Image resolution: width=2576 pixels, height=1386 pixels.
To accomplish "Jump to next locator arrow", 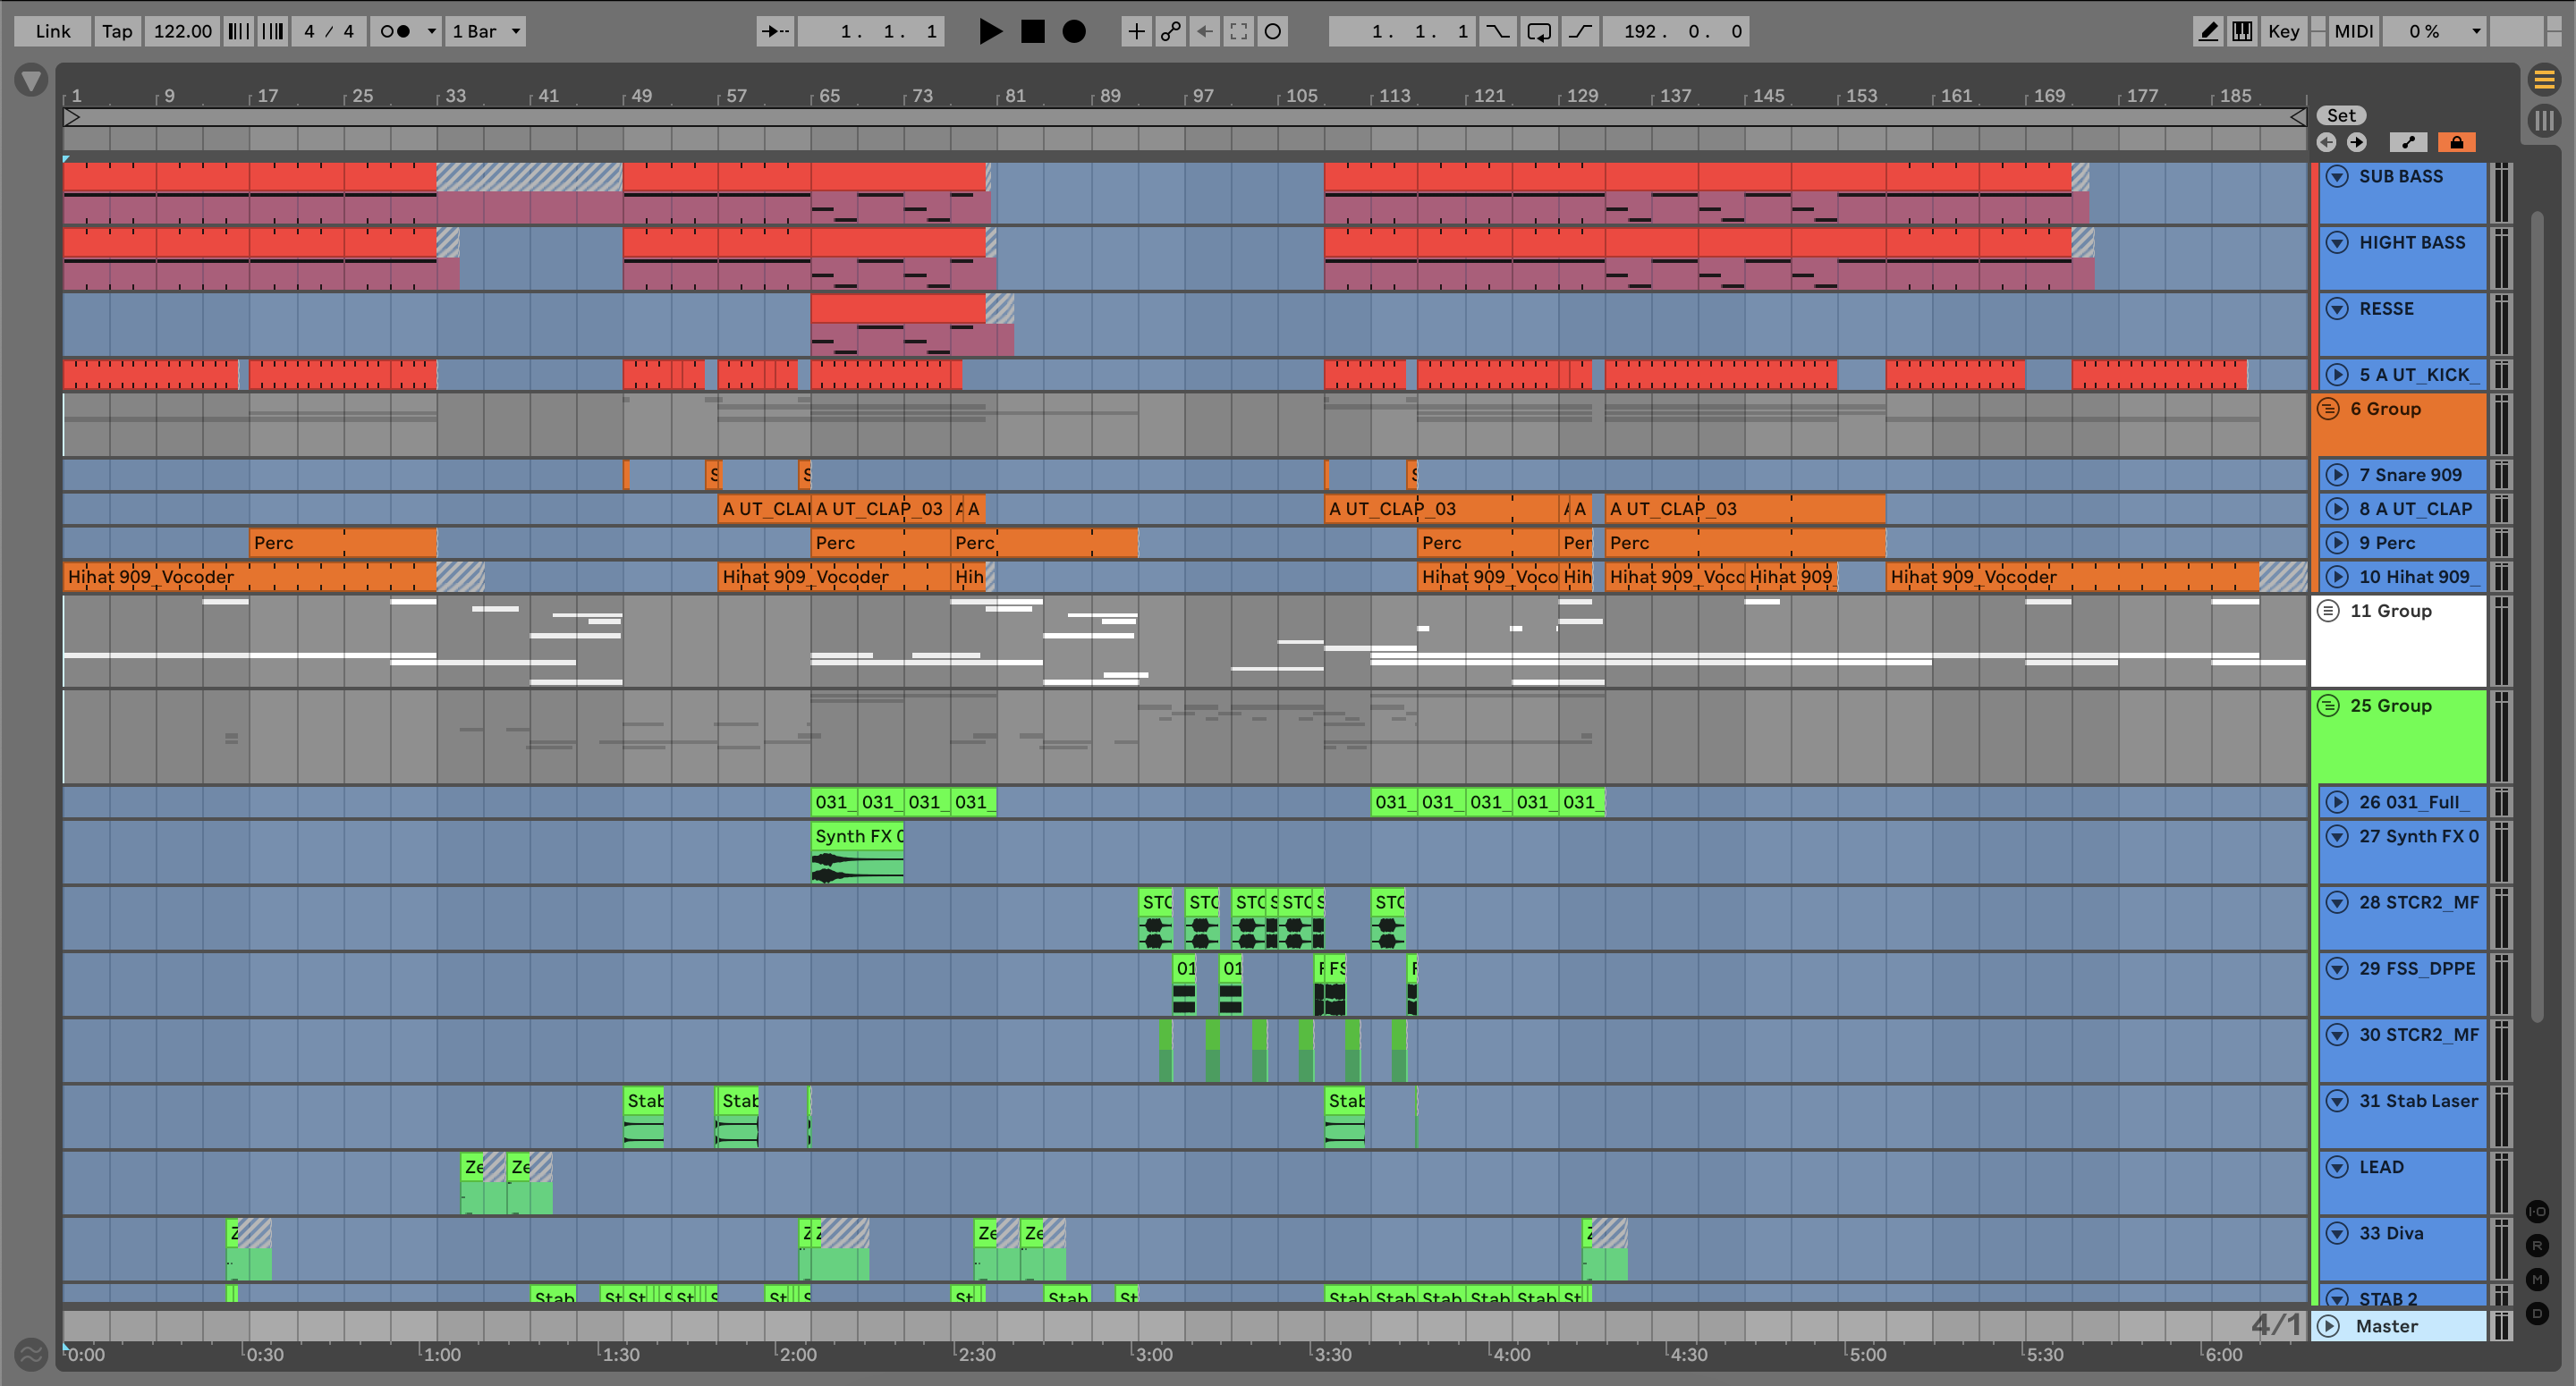I will click(x=2357, y=142).
